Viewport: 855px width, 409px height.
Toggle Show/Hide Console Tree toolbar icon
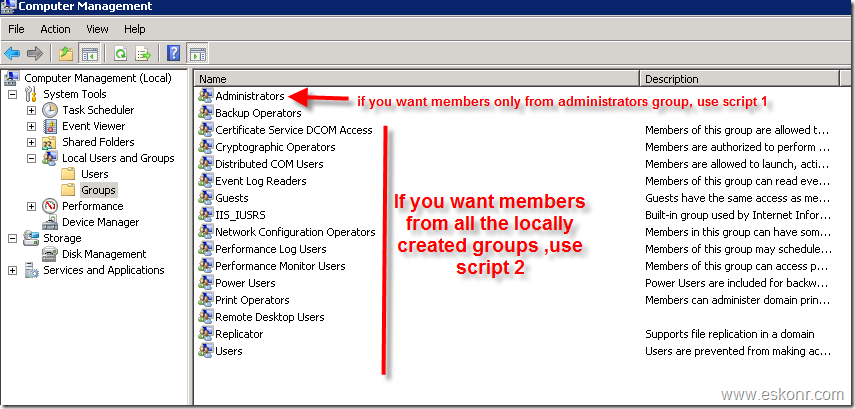pyautogui.click(x=89, y=53)
